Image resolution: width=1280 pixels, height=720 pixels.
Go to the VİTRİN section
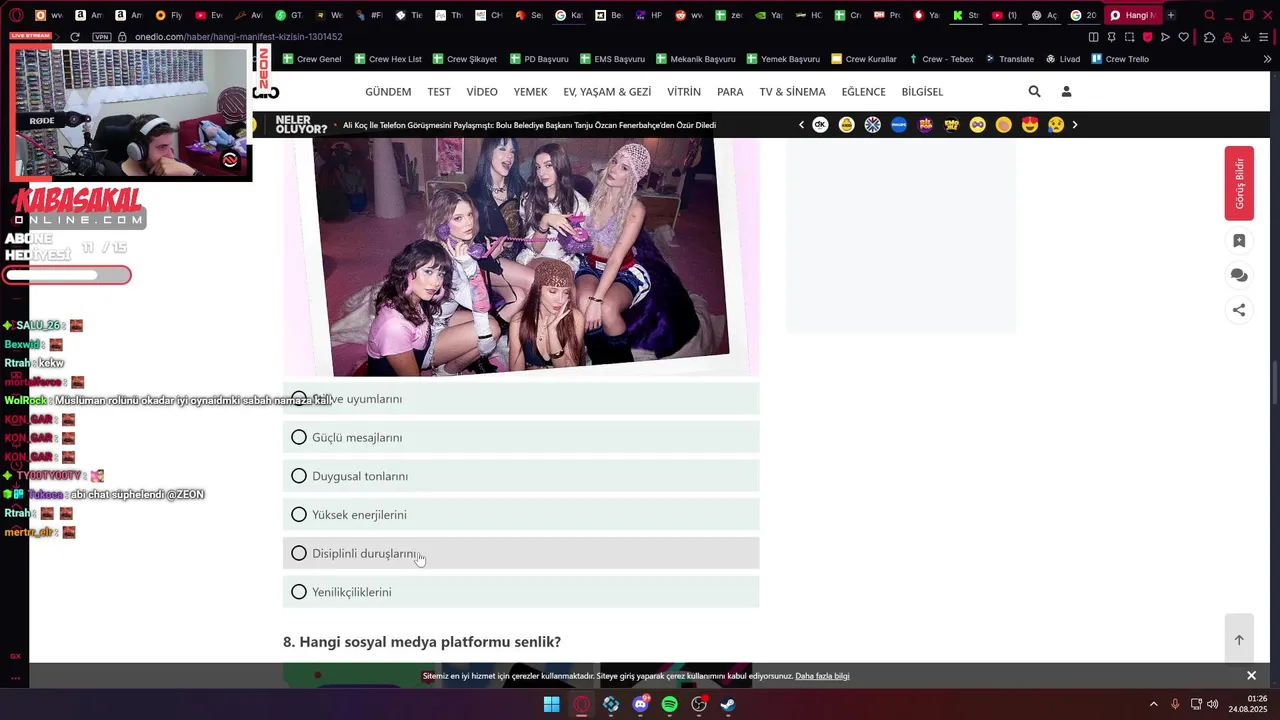(x=684, y=92)
